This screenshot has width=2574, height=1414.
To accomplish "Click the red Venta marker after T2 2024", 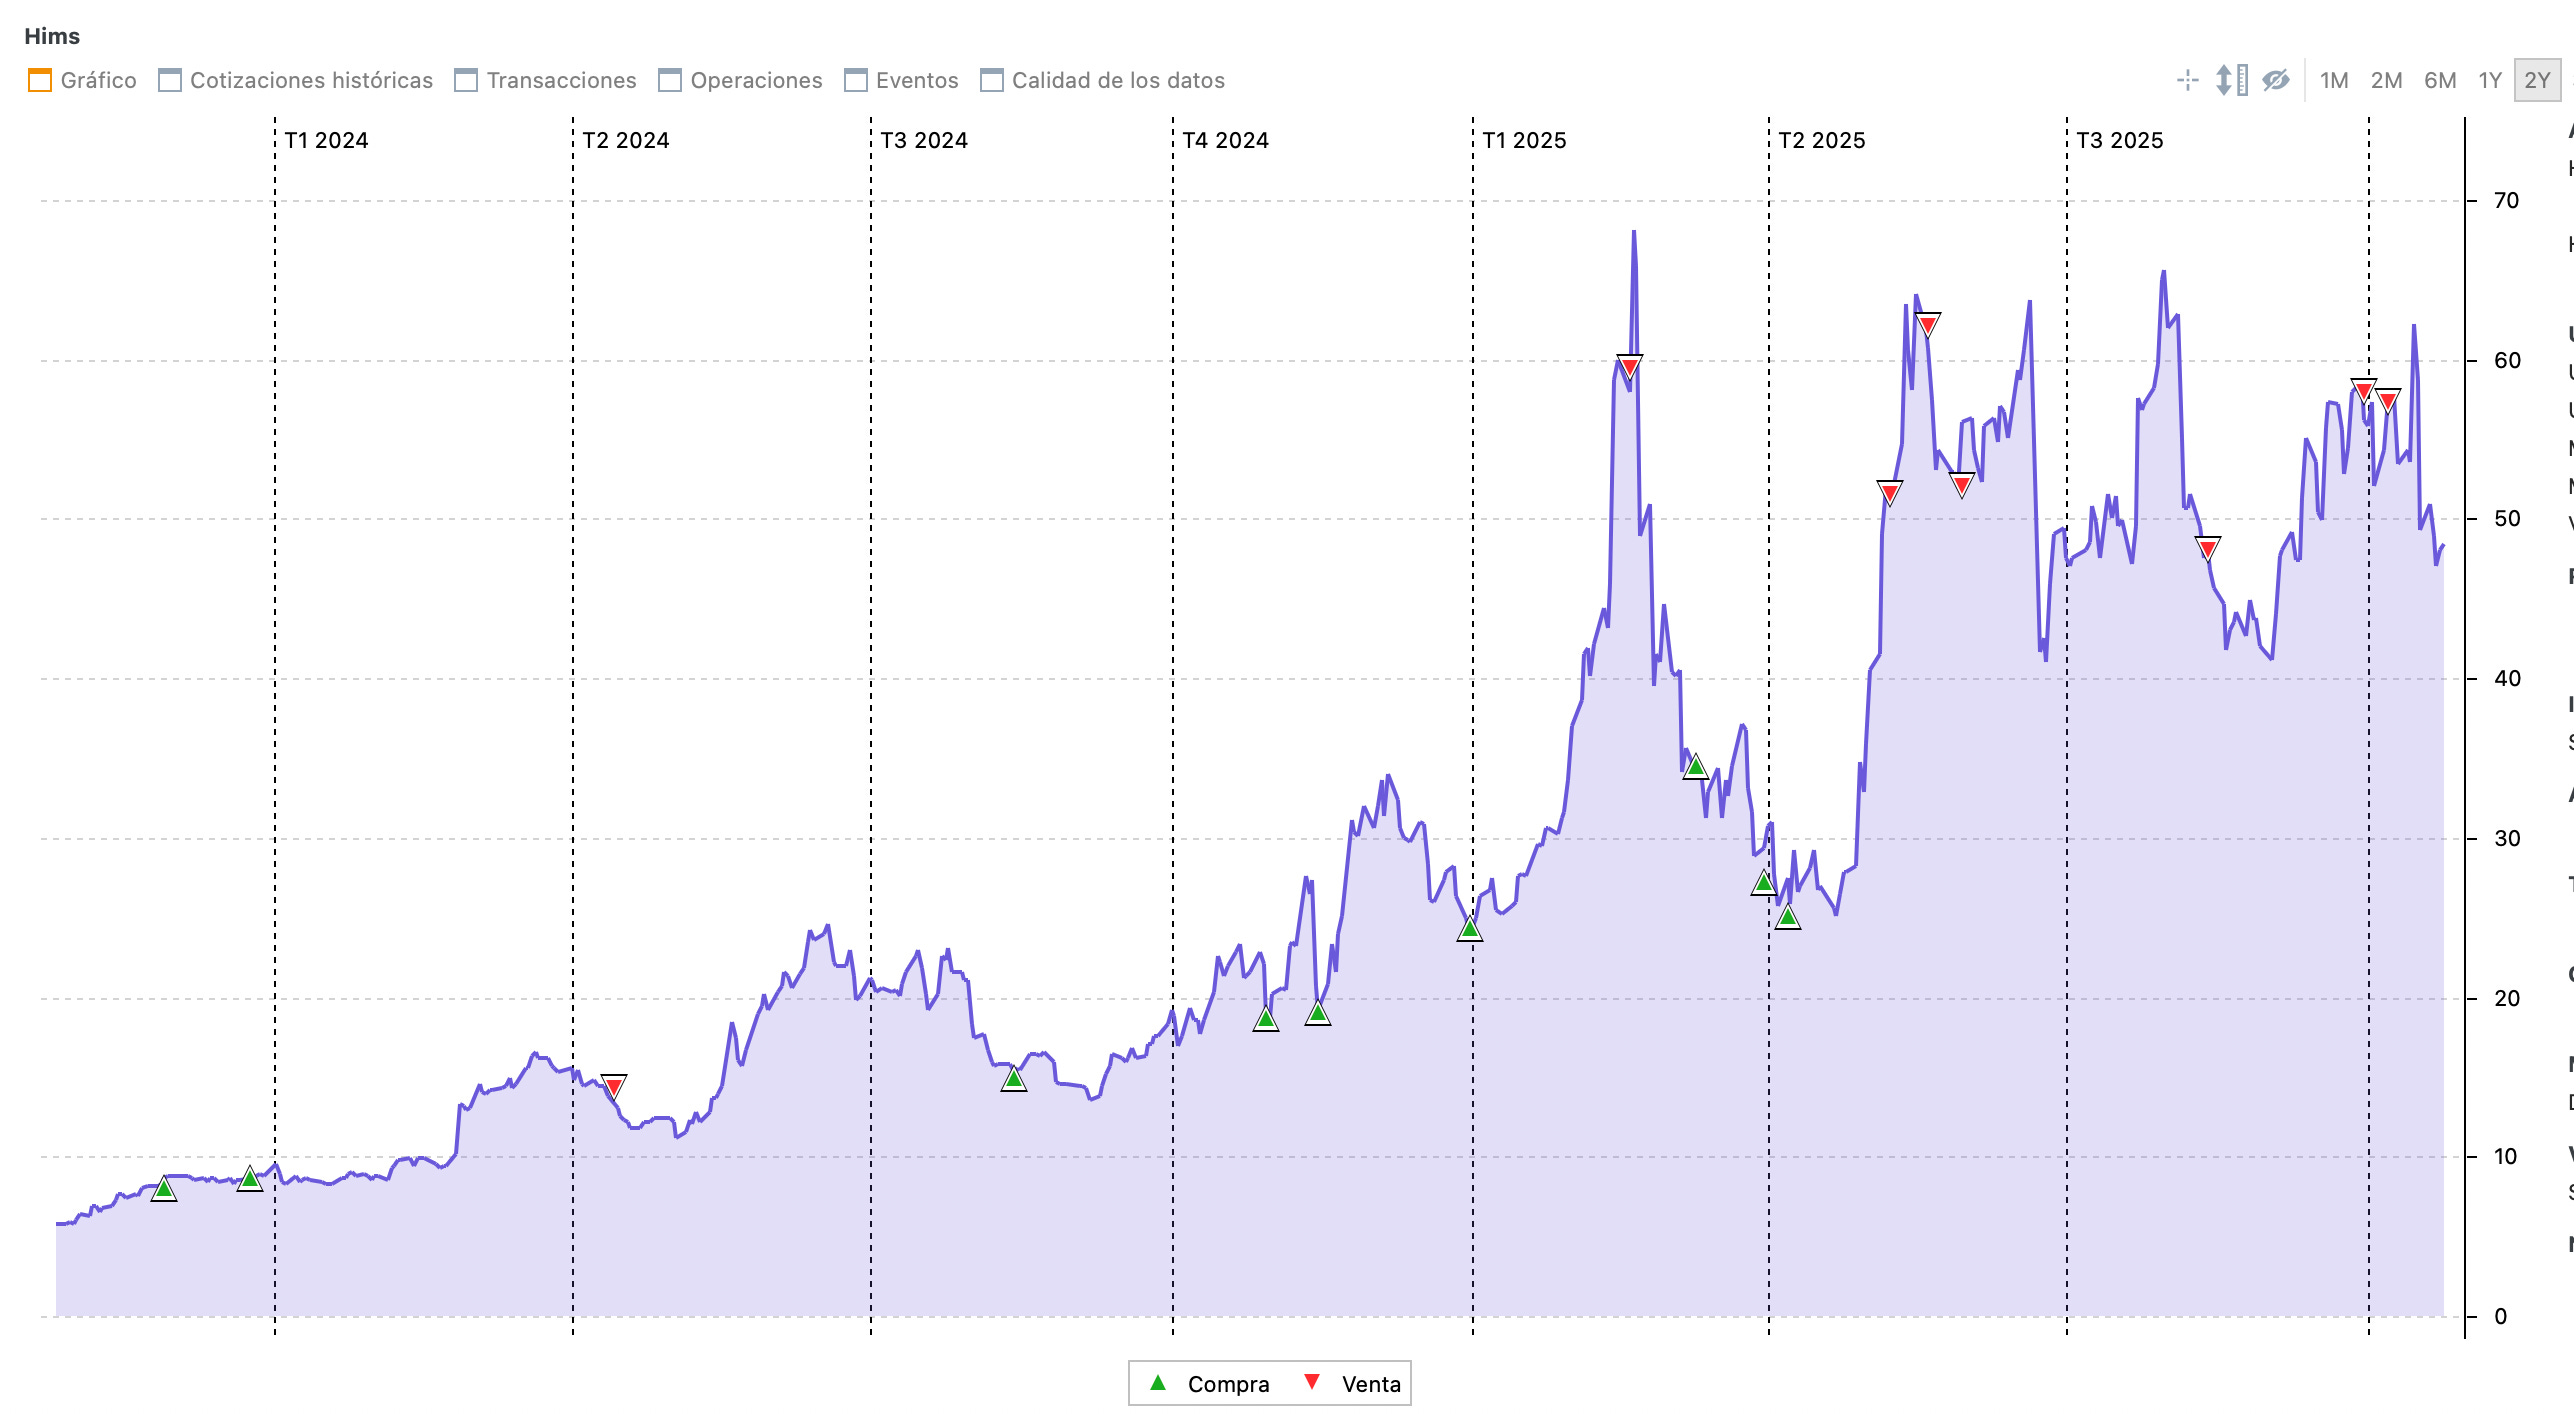I will (614, 1086).
